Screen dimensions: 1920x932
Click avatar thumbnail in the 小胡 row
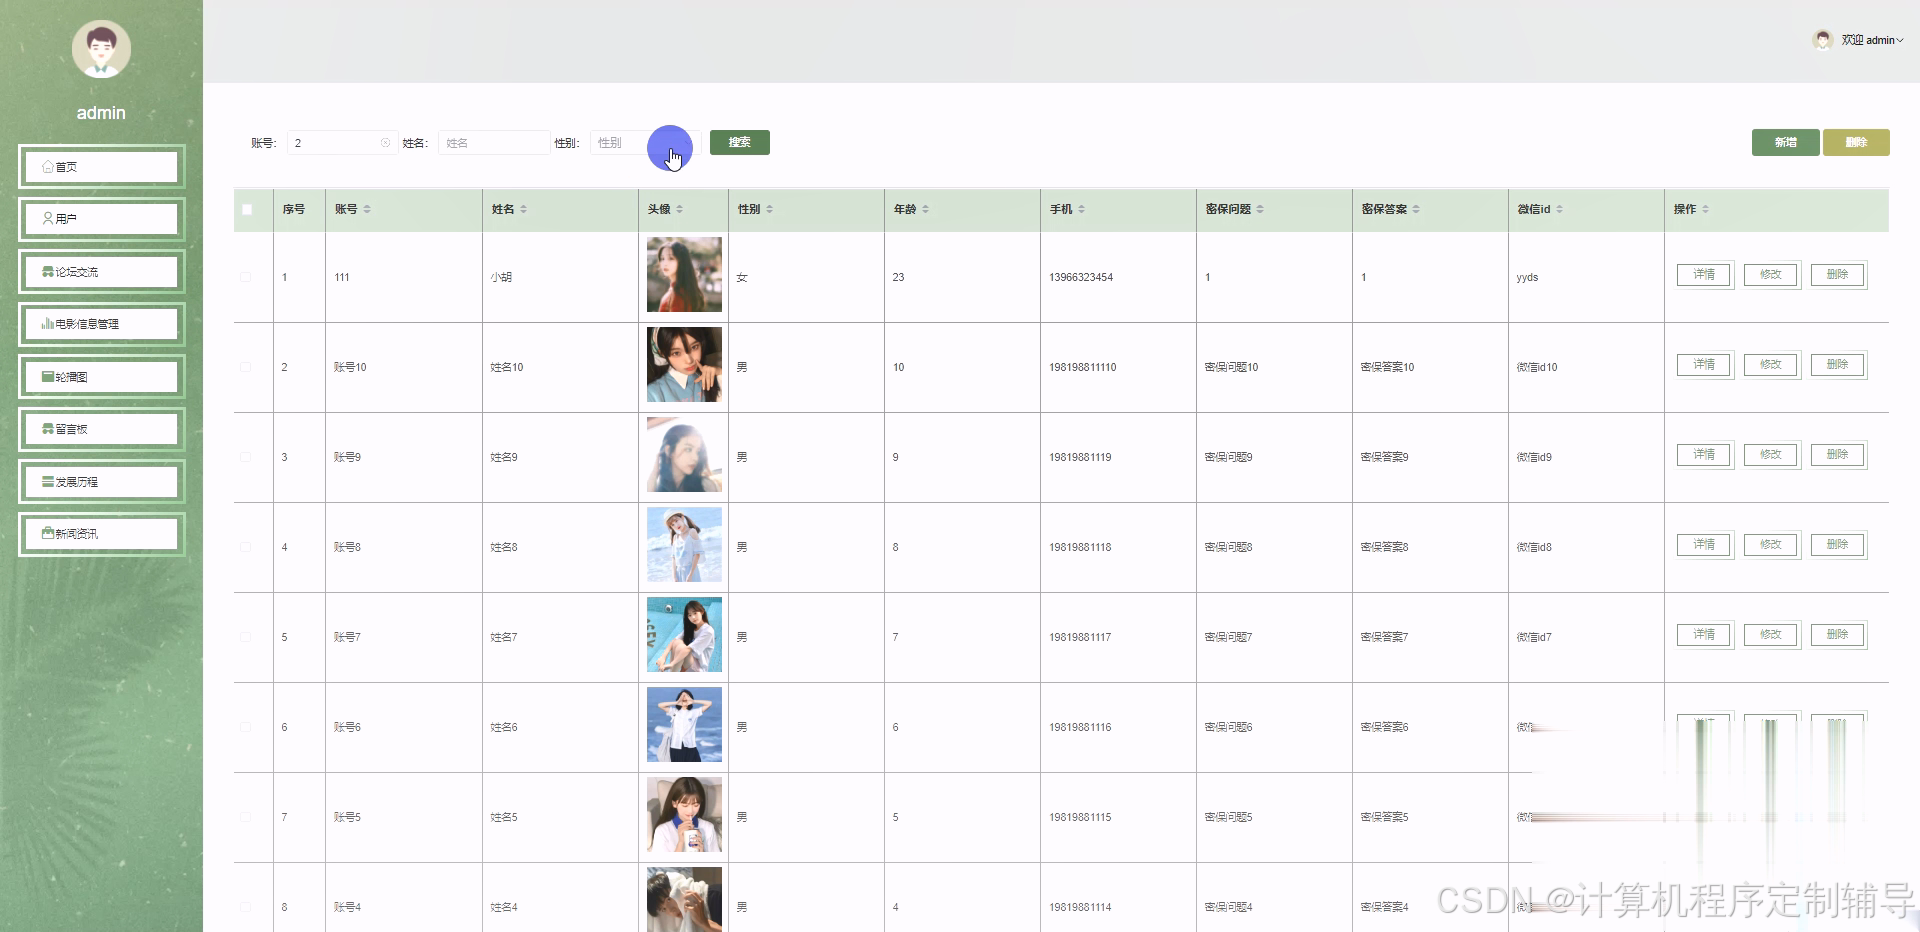tap(684, 274)
